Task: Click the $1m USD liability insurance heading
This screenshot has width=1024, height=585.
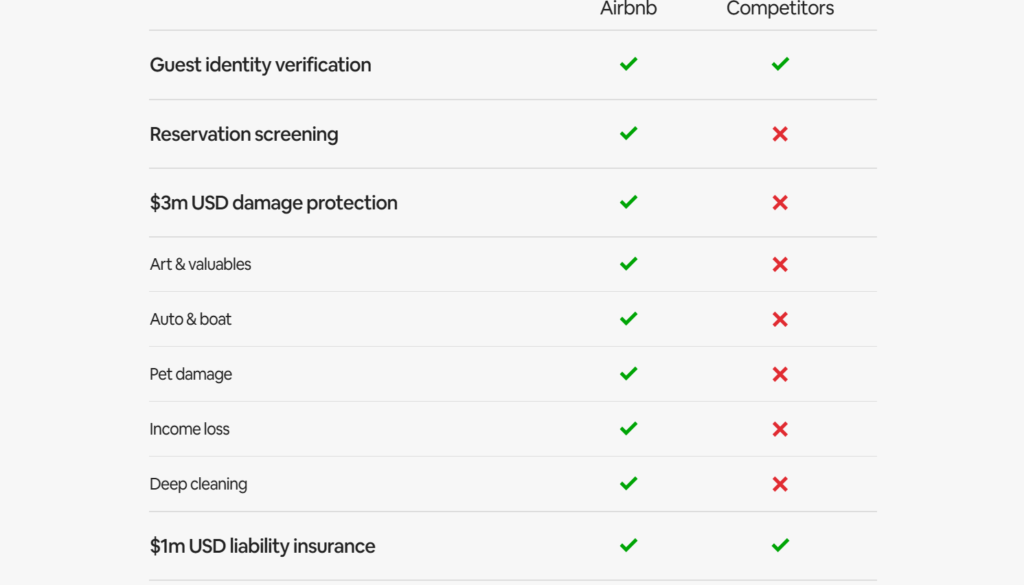Action: pyautogui.click(x=262, y=546)
